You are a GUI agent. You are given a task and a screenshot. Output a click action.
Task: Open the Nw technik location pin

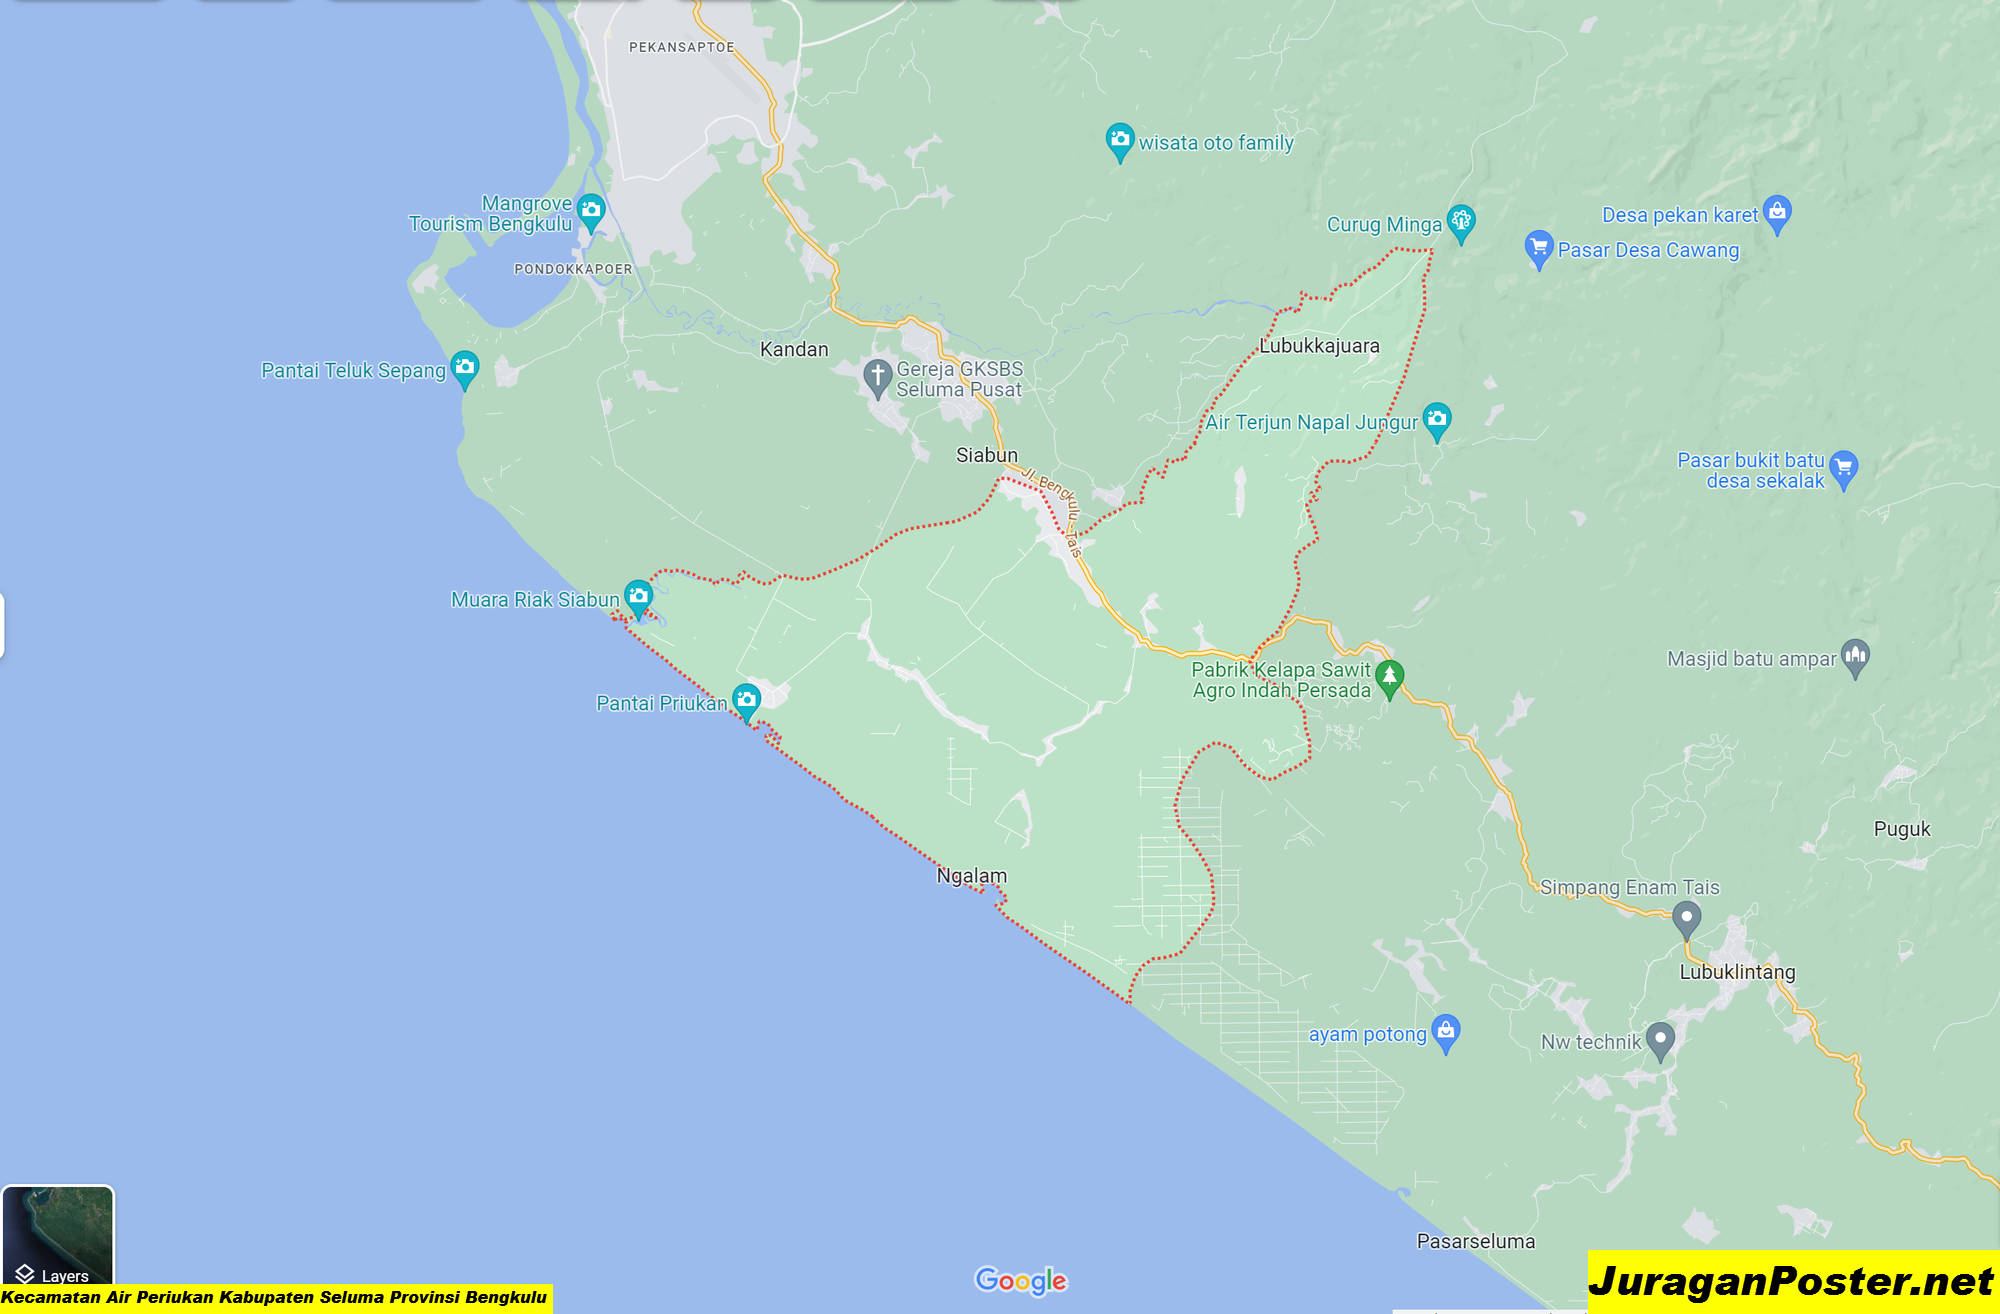(1660, 1041)
